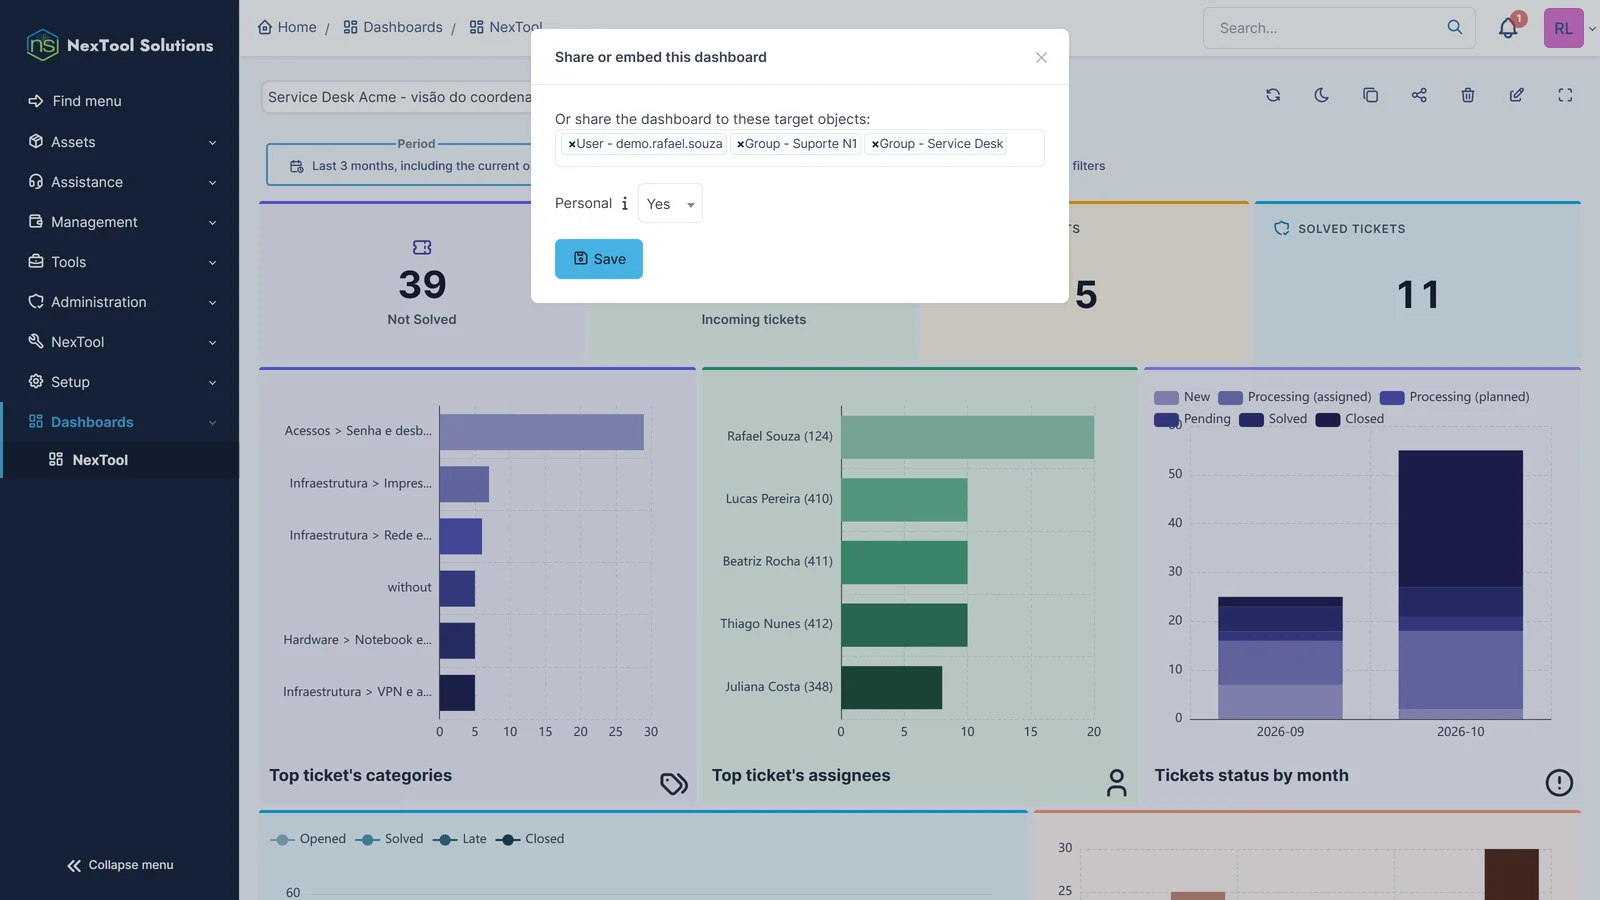The height and width of the screenshot is (900, 1600).
Task: Click the search magnifier icon
Action: (x=1455, y=27)
